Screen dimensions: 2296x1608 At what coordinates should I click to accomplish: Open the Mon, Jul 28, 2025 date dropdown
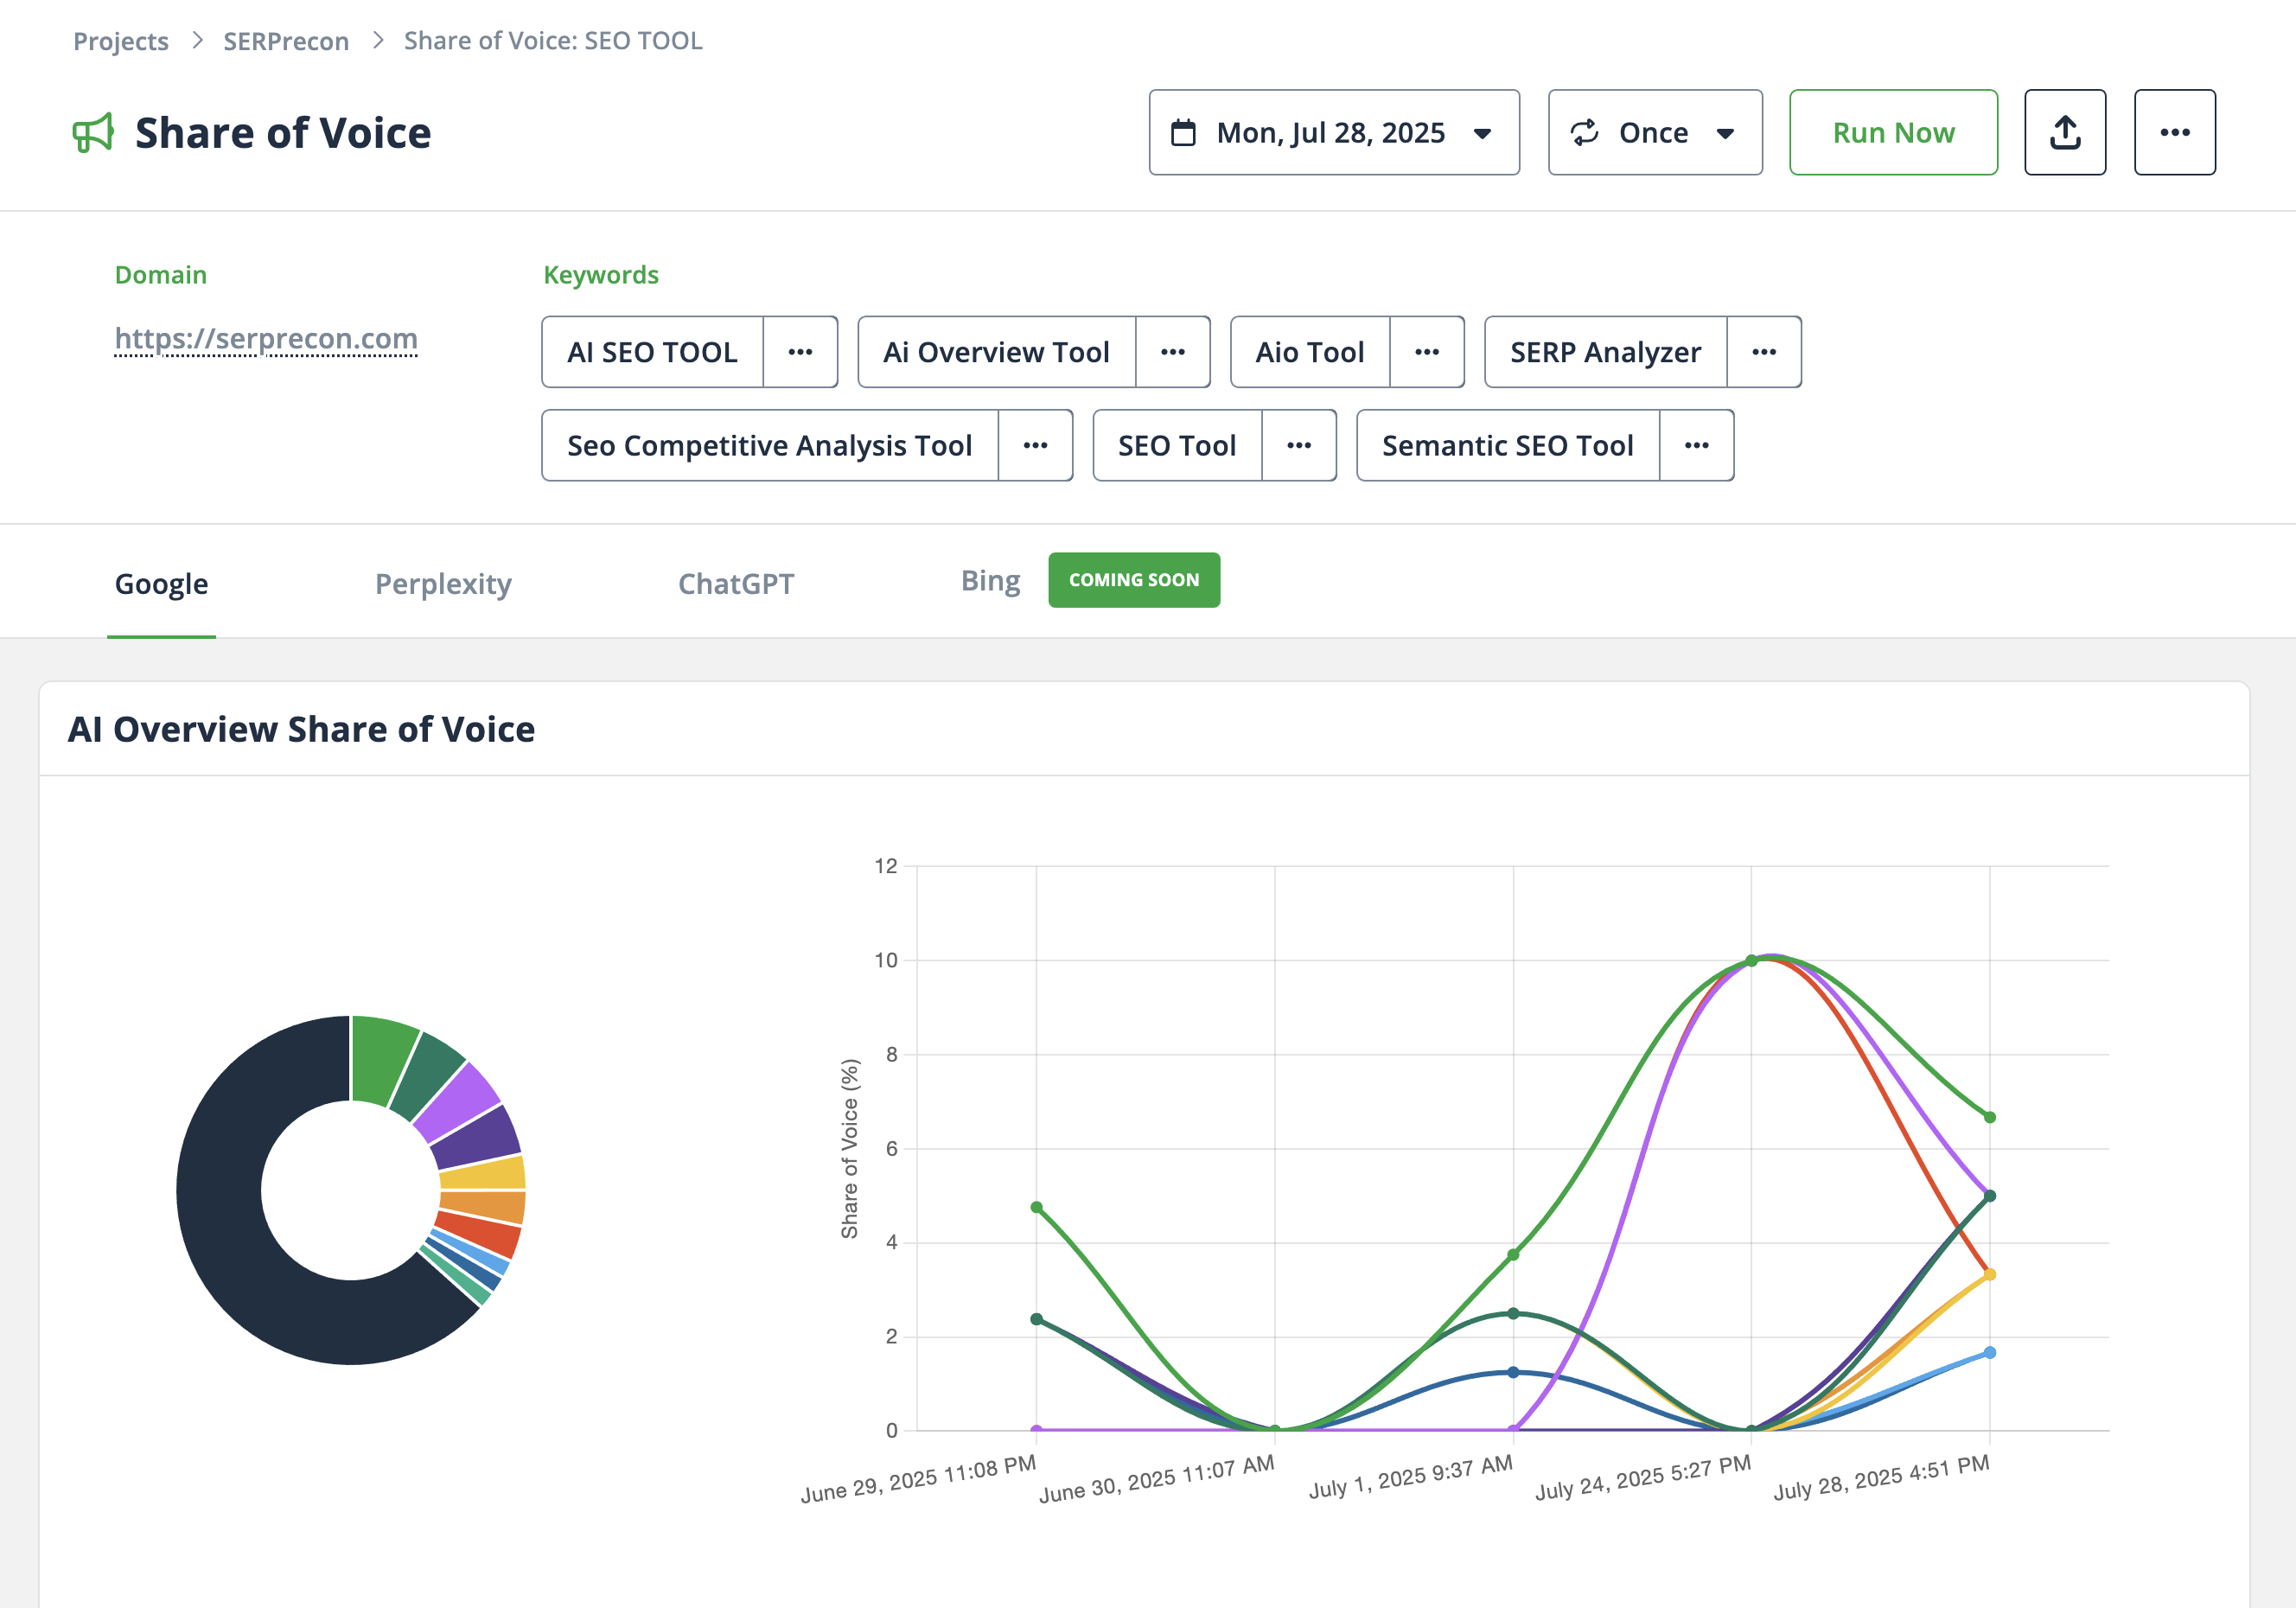coord(1334,132)
